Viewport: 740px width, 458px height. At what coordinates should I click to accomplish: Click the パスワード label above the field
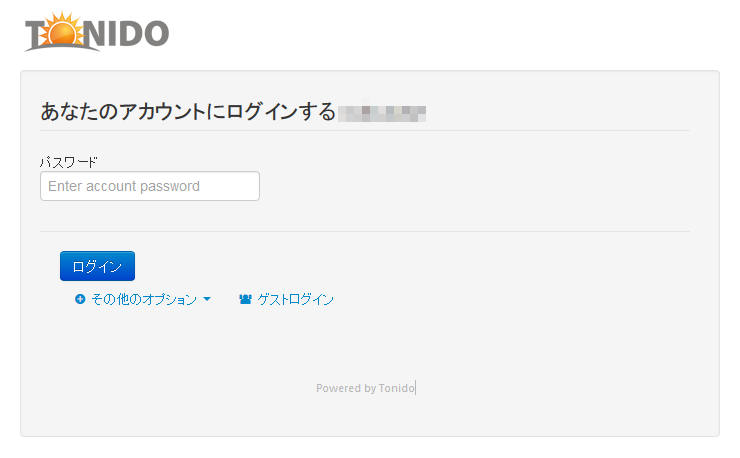69,162
